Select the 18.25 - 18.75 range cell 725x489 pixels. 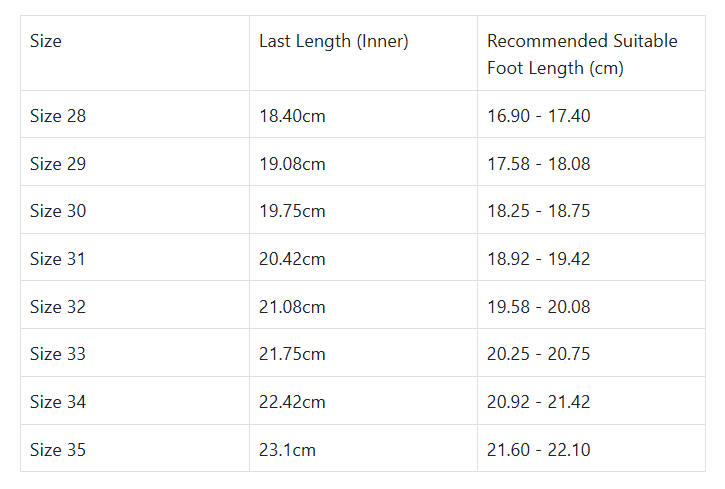[x=538, y=211]
